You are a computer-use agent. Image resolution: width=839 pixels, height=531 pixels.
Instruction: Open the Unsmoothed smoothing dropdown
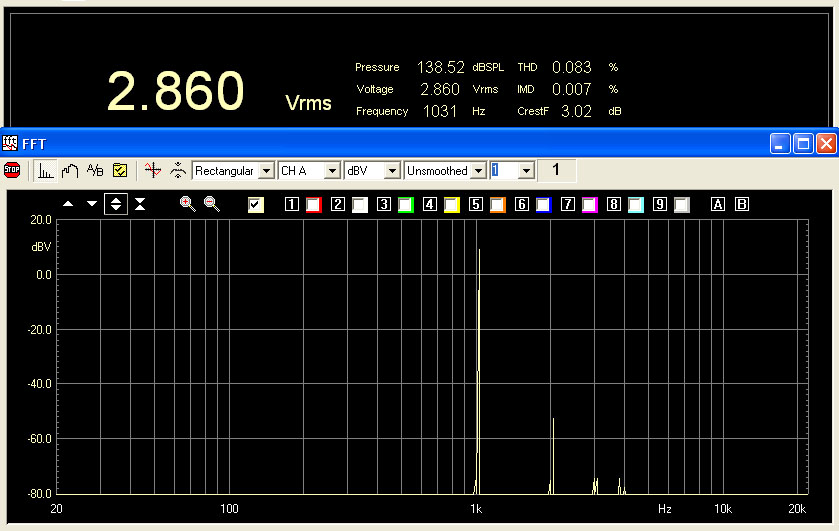pos(478,171)
